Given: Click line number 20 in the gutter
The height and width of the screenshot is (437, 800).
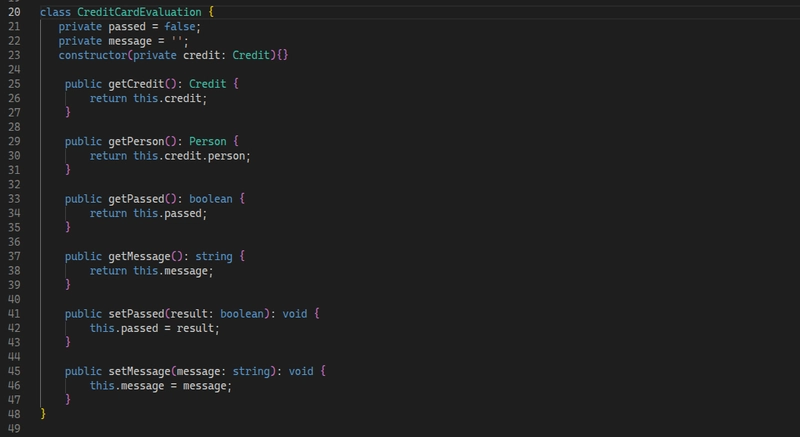Looking at the screenshot, I should point(14,12).
